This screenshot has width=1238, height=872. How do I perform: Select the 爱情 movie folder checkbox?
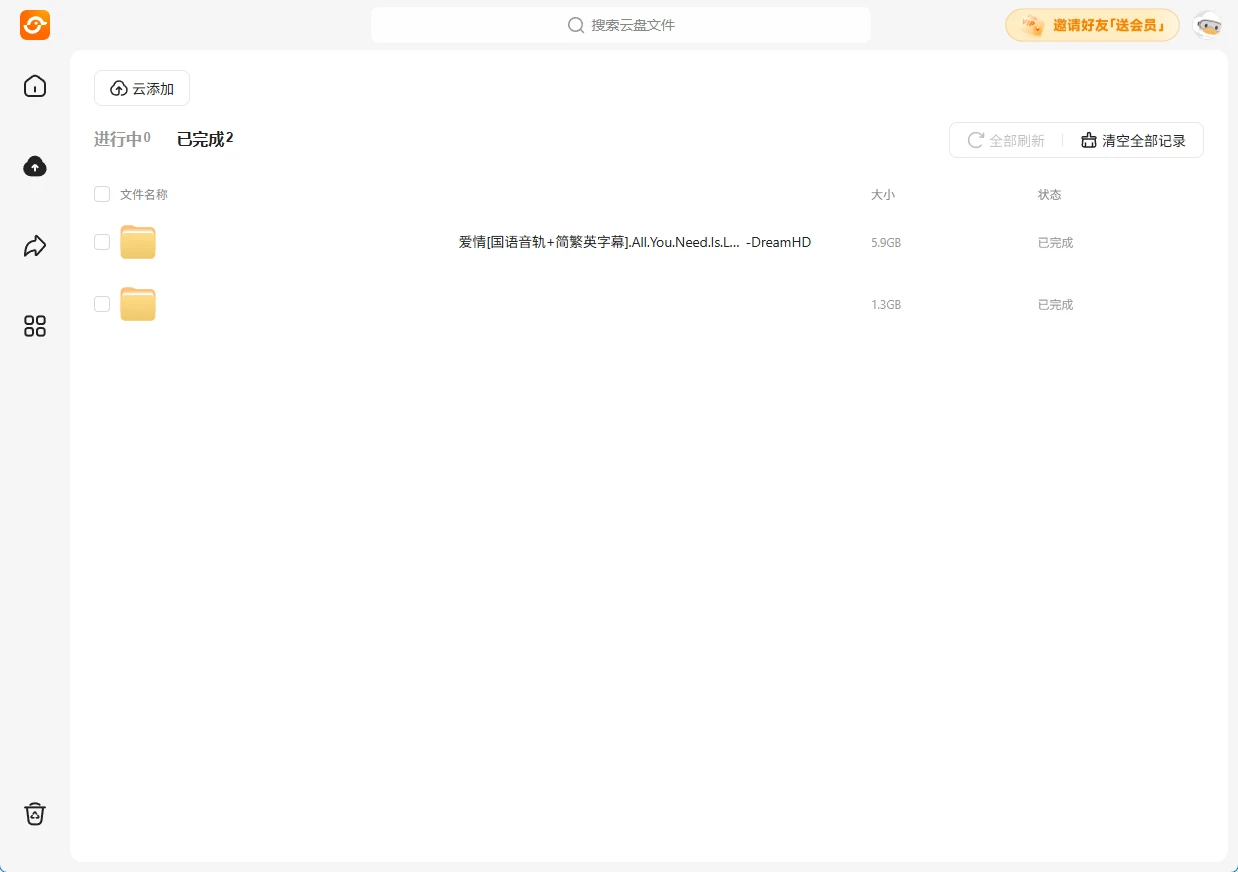[102, 242]
